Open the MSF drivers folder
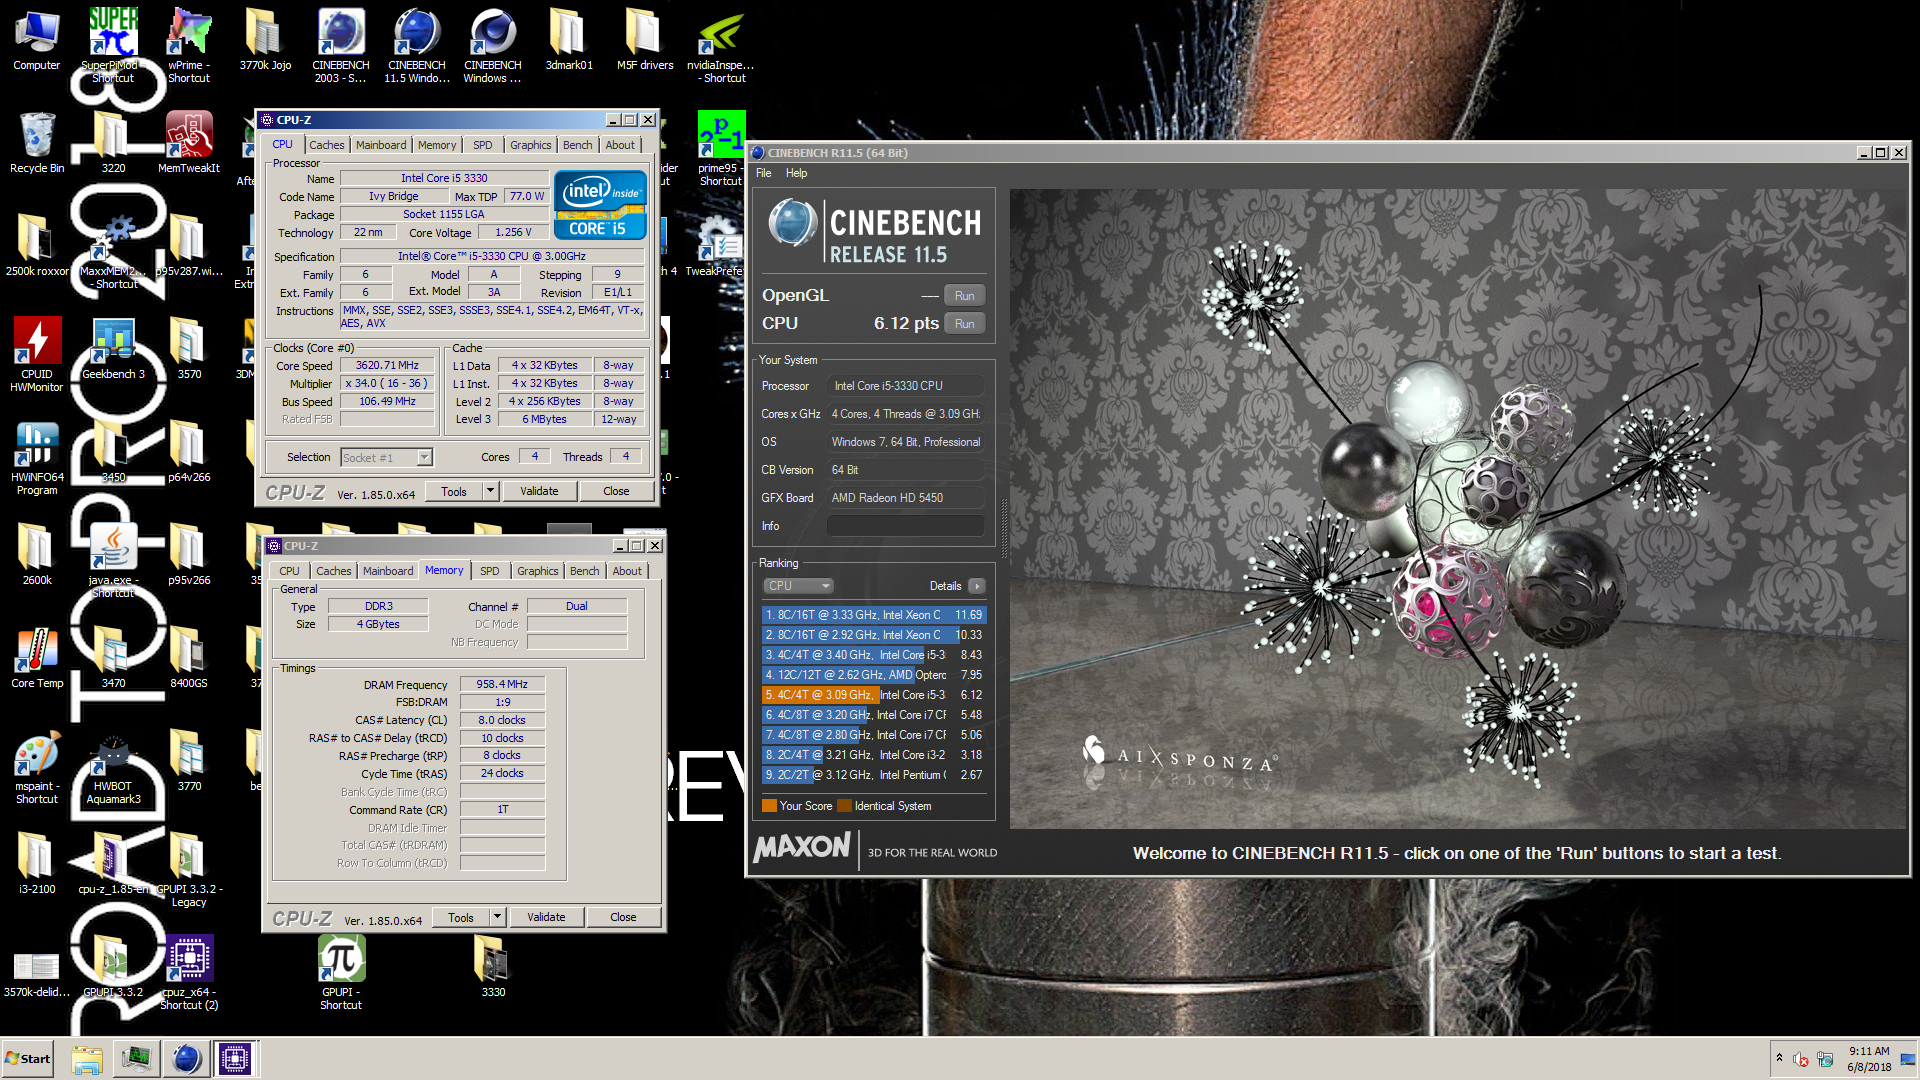This screenshot has height=1080, width=1920. [x=645, y=41]
